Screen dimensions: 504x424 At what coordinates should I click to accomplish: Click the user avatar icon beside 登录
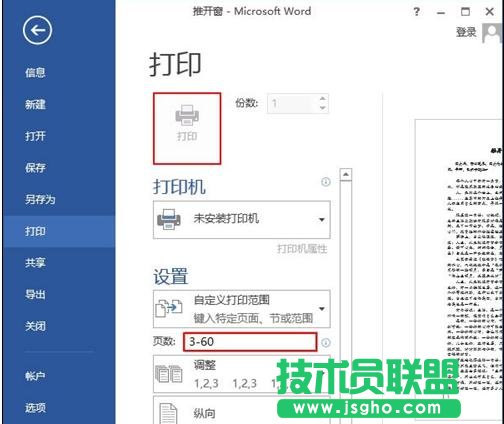tap(492, 33)
